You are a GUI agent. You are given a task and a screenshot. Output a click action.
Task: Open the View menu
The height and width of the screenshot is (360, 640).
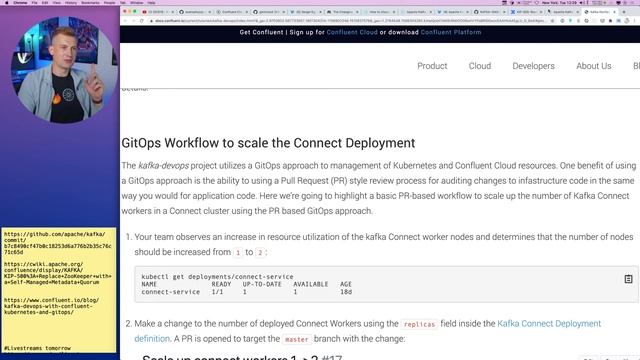point(57,2)
